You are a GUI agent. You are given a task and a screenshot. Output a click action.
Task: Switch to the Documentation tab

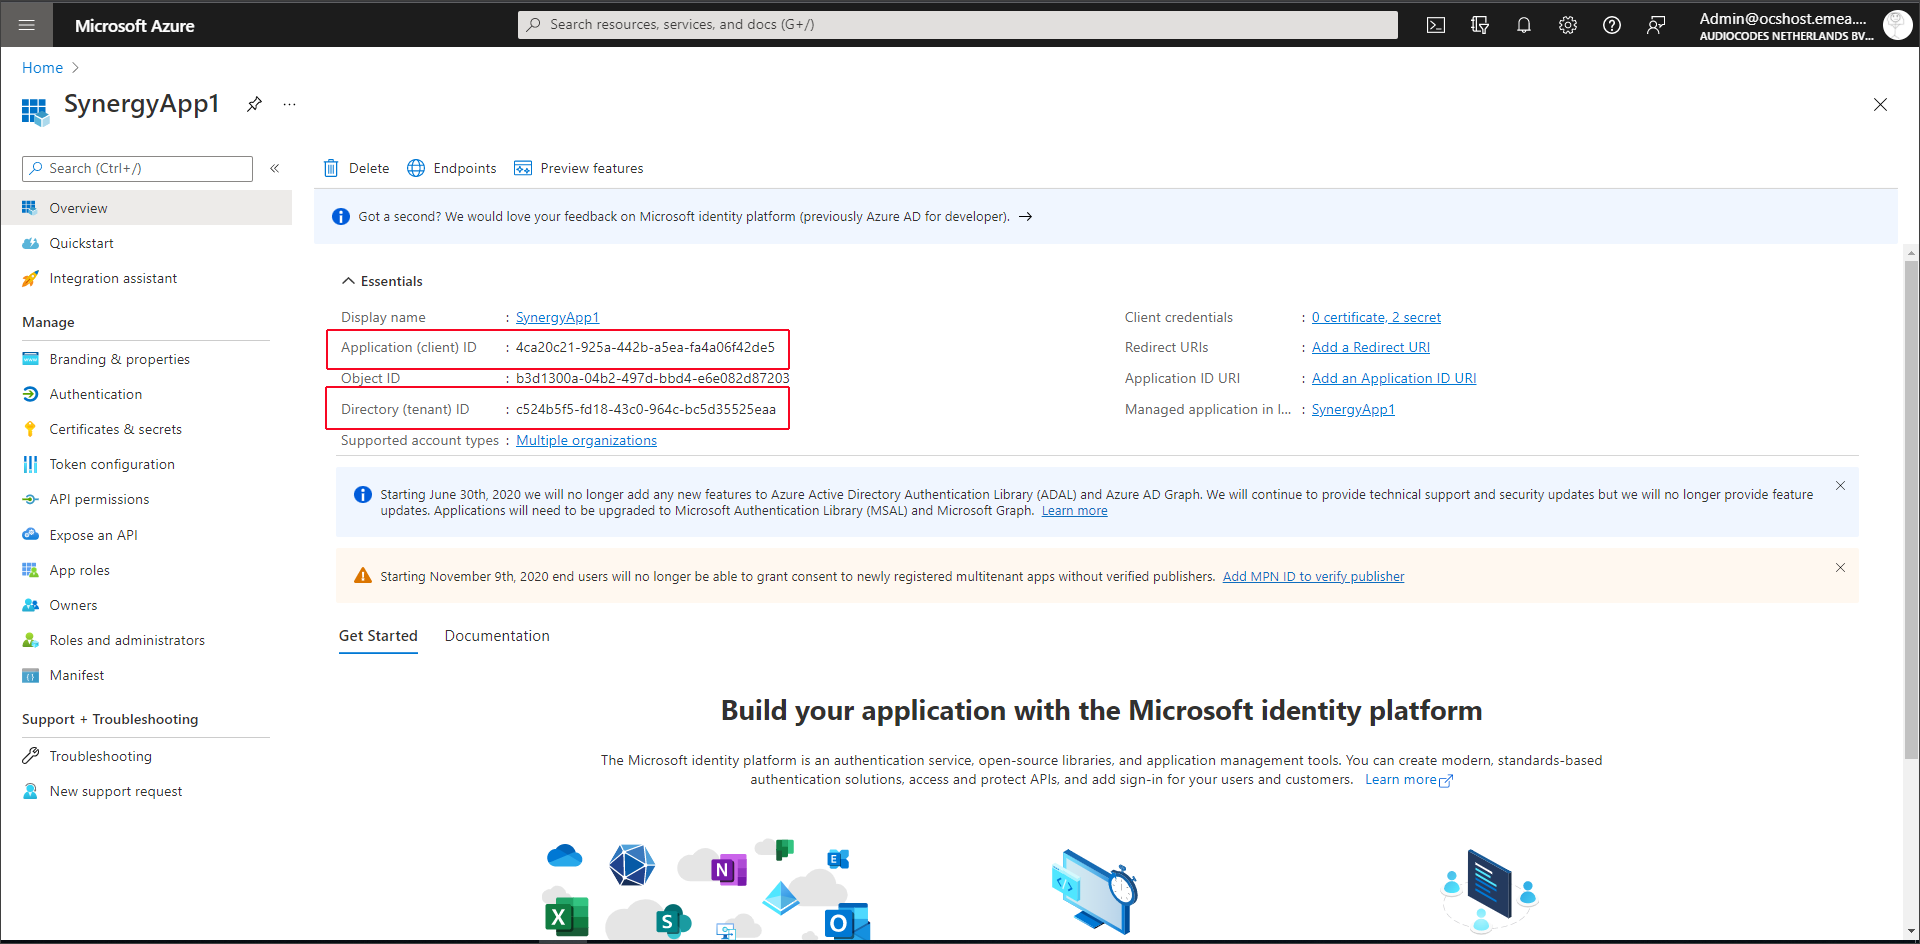[497, 636]
